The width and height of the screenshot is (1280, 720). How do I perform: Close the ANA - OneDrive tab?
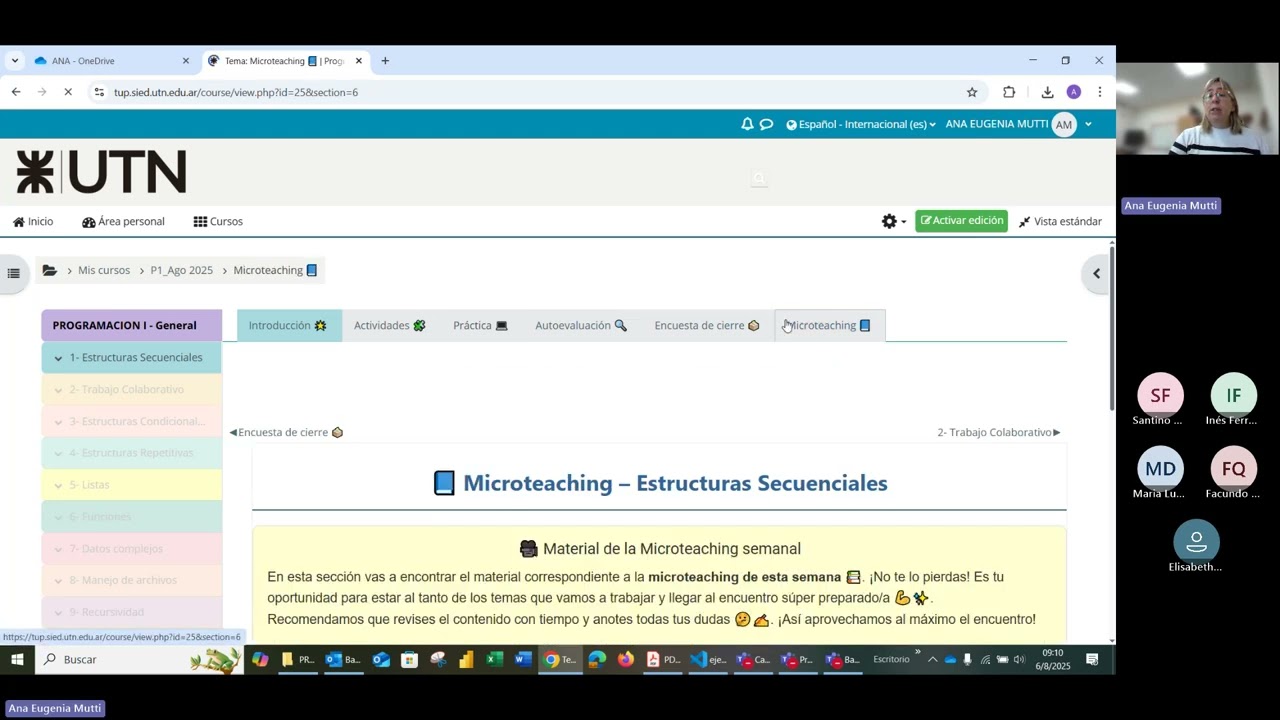tap(186, 61)
